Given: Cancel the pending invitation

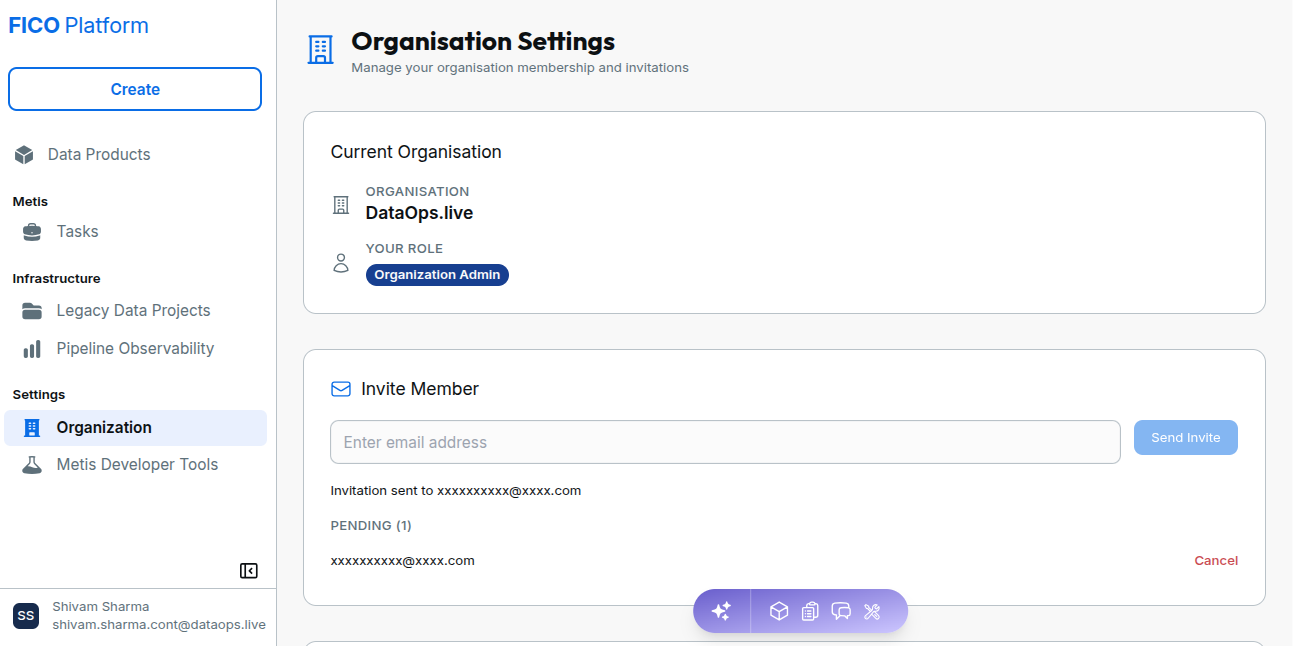Looking at the screenshot, I should 1216,561.
